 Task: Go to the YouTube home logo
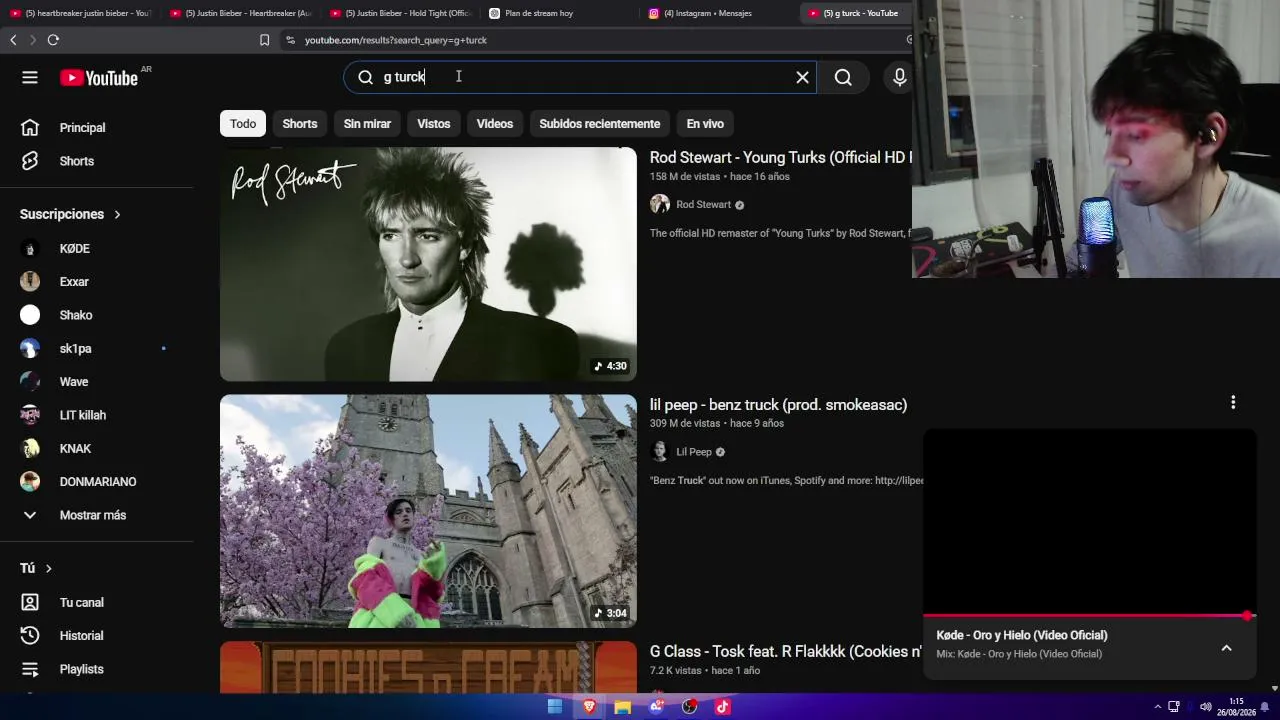pos(99,78)
